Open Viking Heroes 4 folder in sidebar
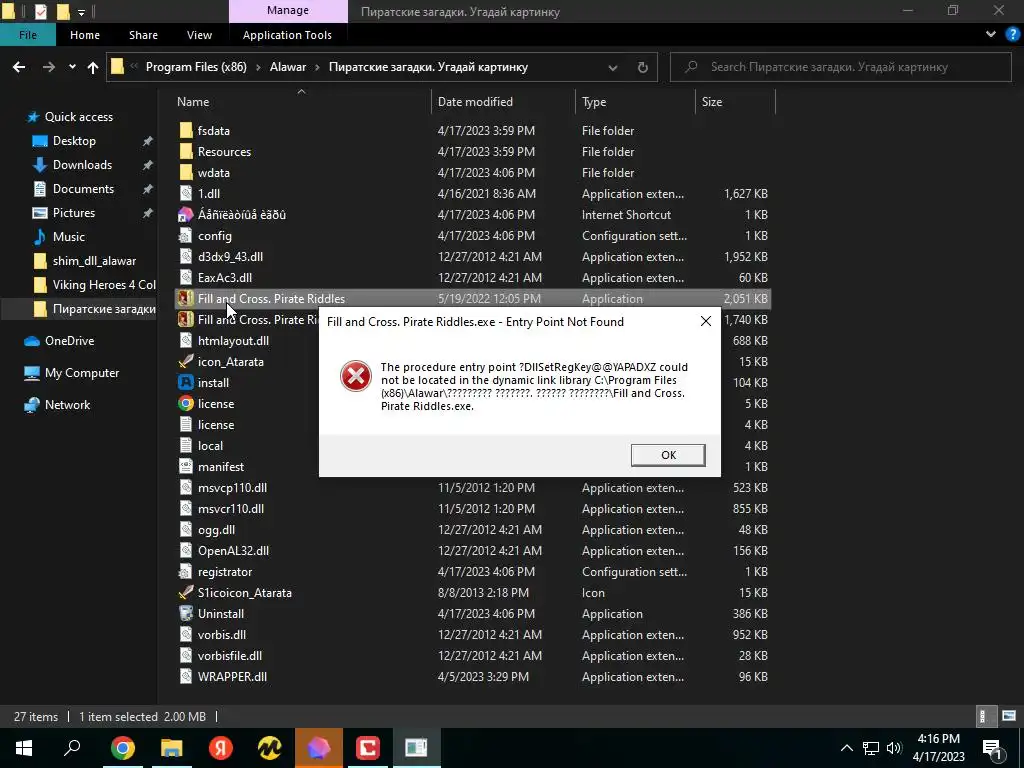Viewport: 1024px width, 768px height. (x=104, y=285)
